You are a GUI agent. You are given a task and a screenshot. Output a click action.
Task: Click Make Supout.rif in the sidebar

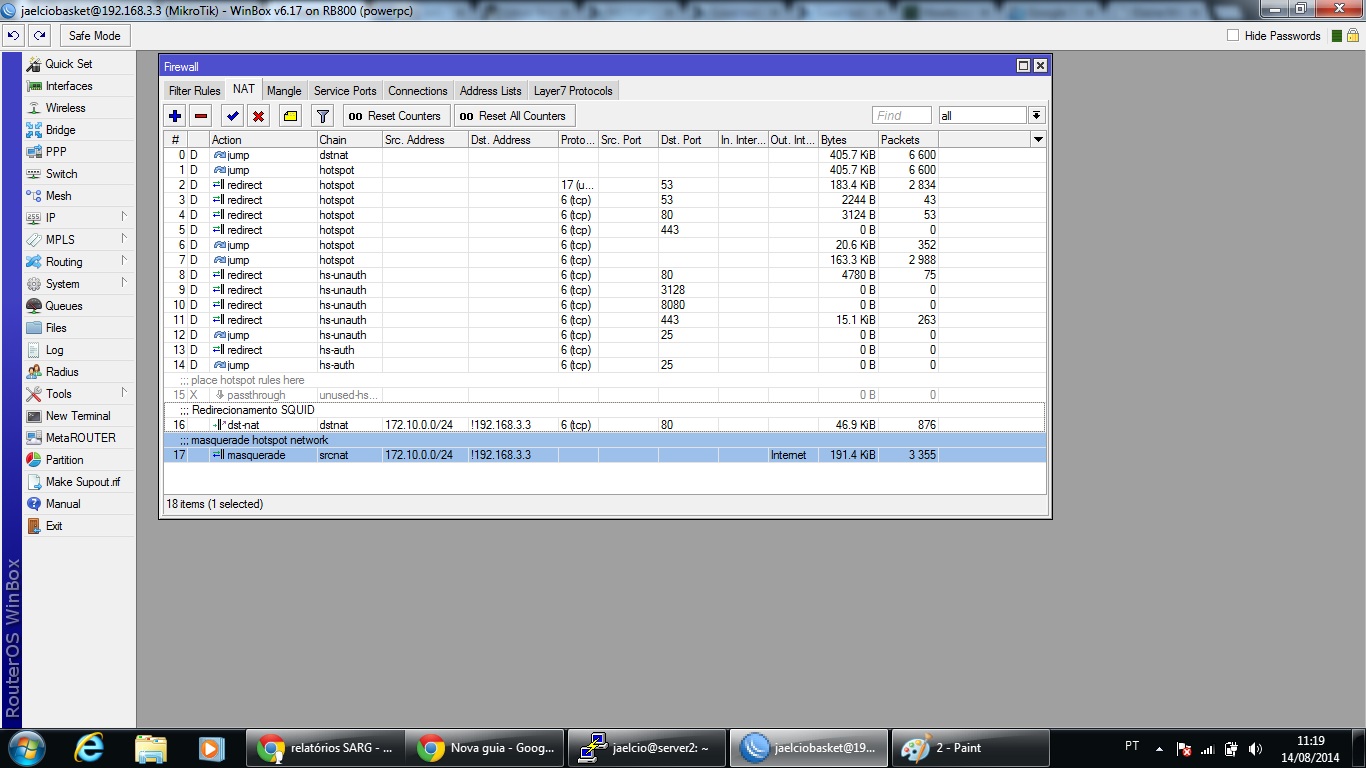[x=79, y=482]
